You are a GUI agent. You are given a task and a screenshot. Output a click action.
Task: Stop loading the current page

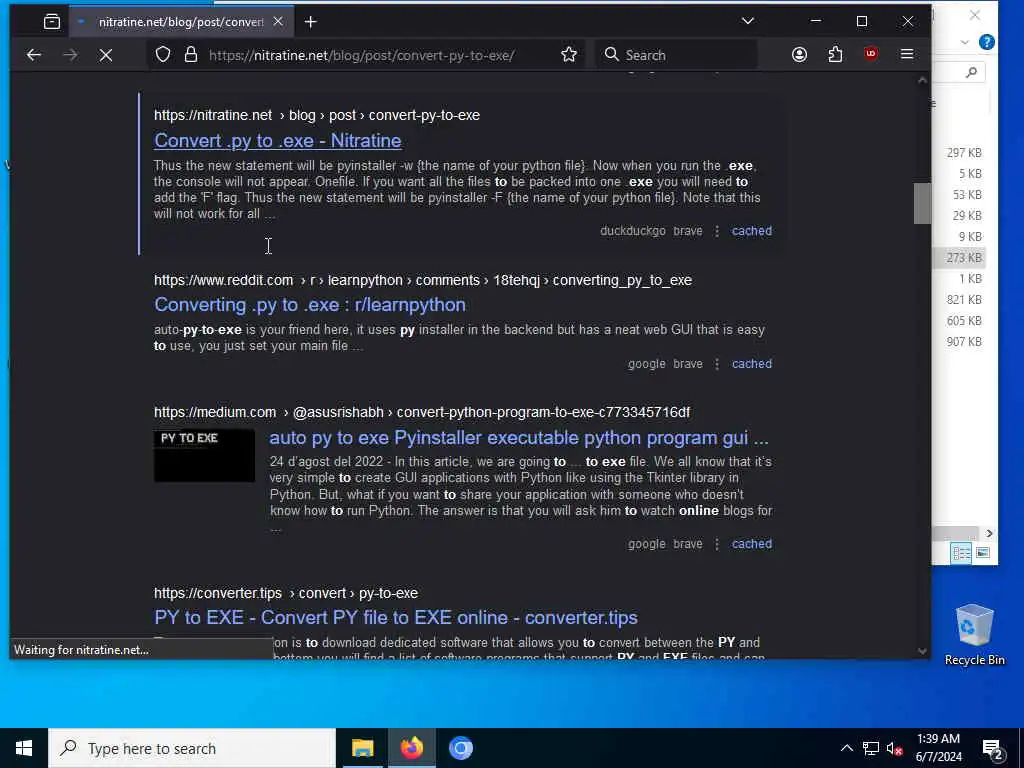[x=106, y=55]
